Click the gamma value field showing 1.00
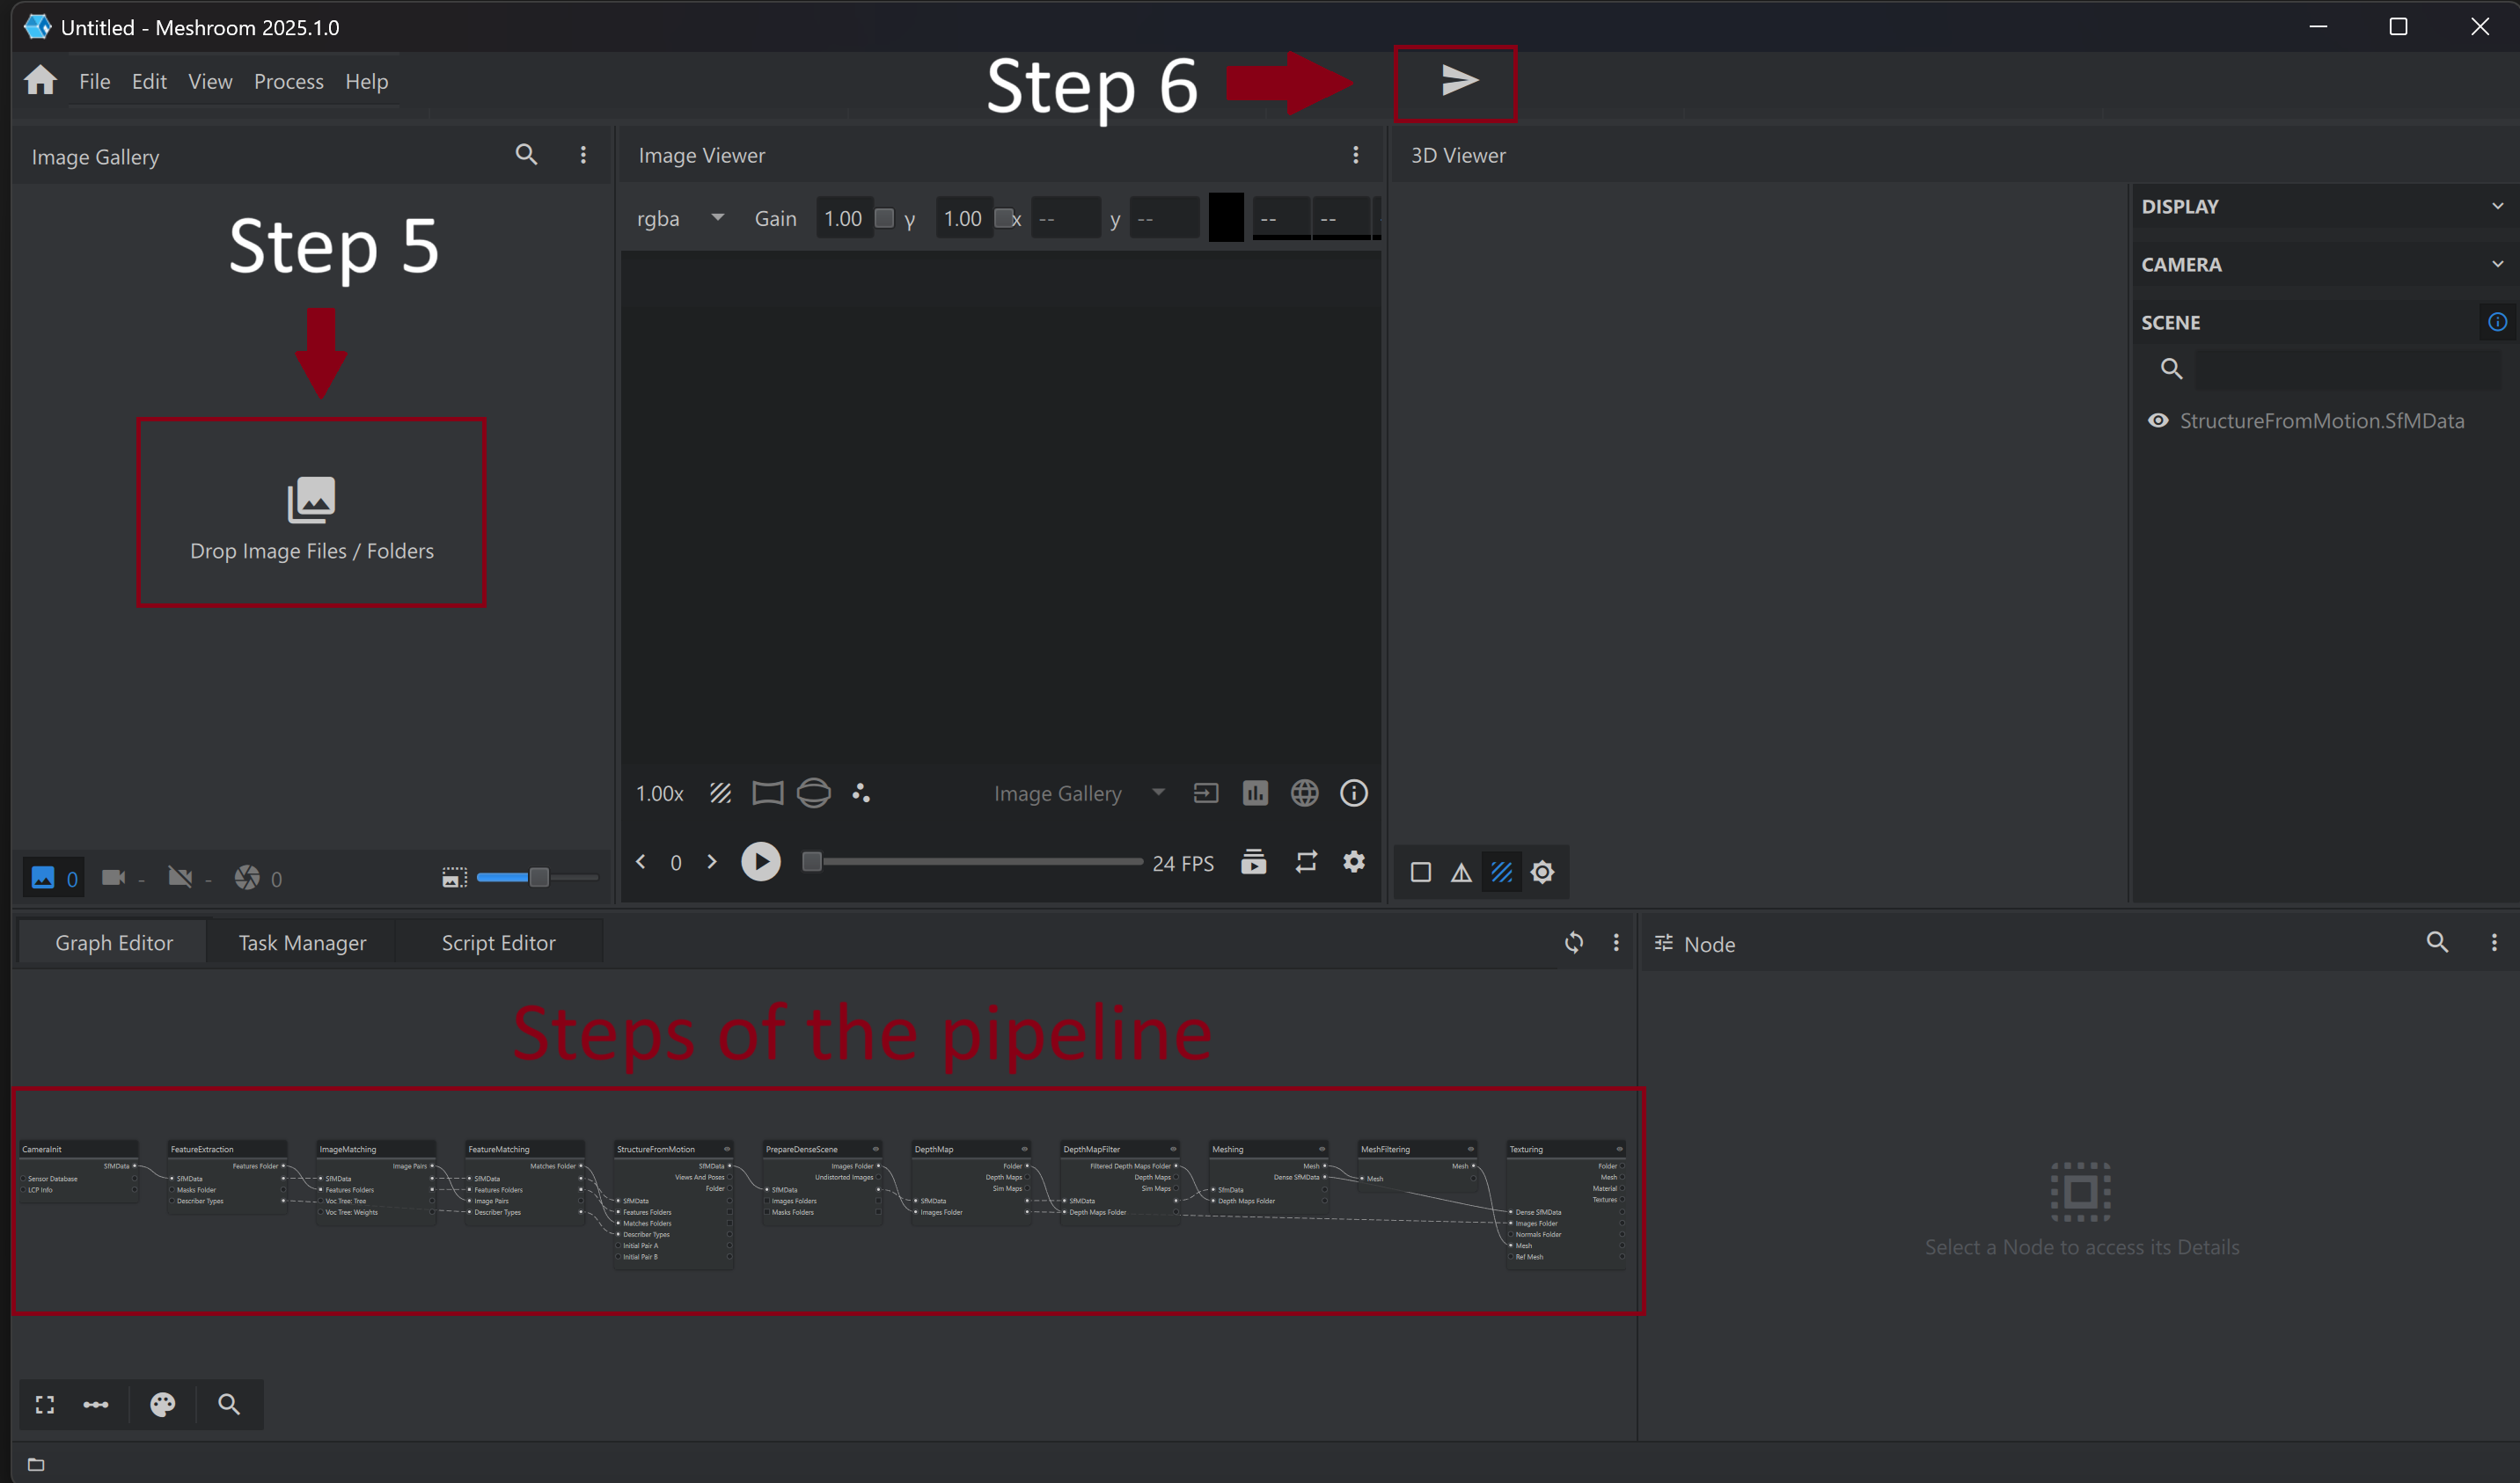The width and height of the screenshot is (2520, 1483). coord(963,218)
